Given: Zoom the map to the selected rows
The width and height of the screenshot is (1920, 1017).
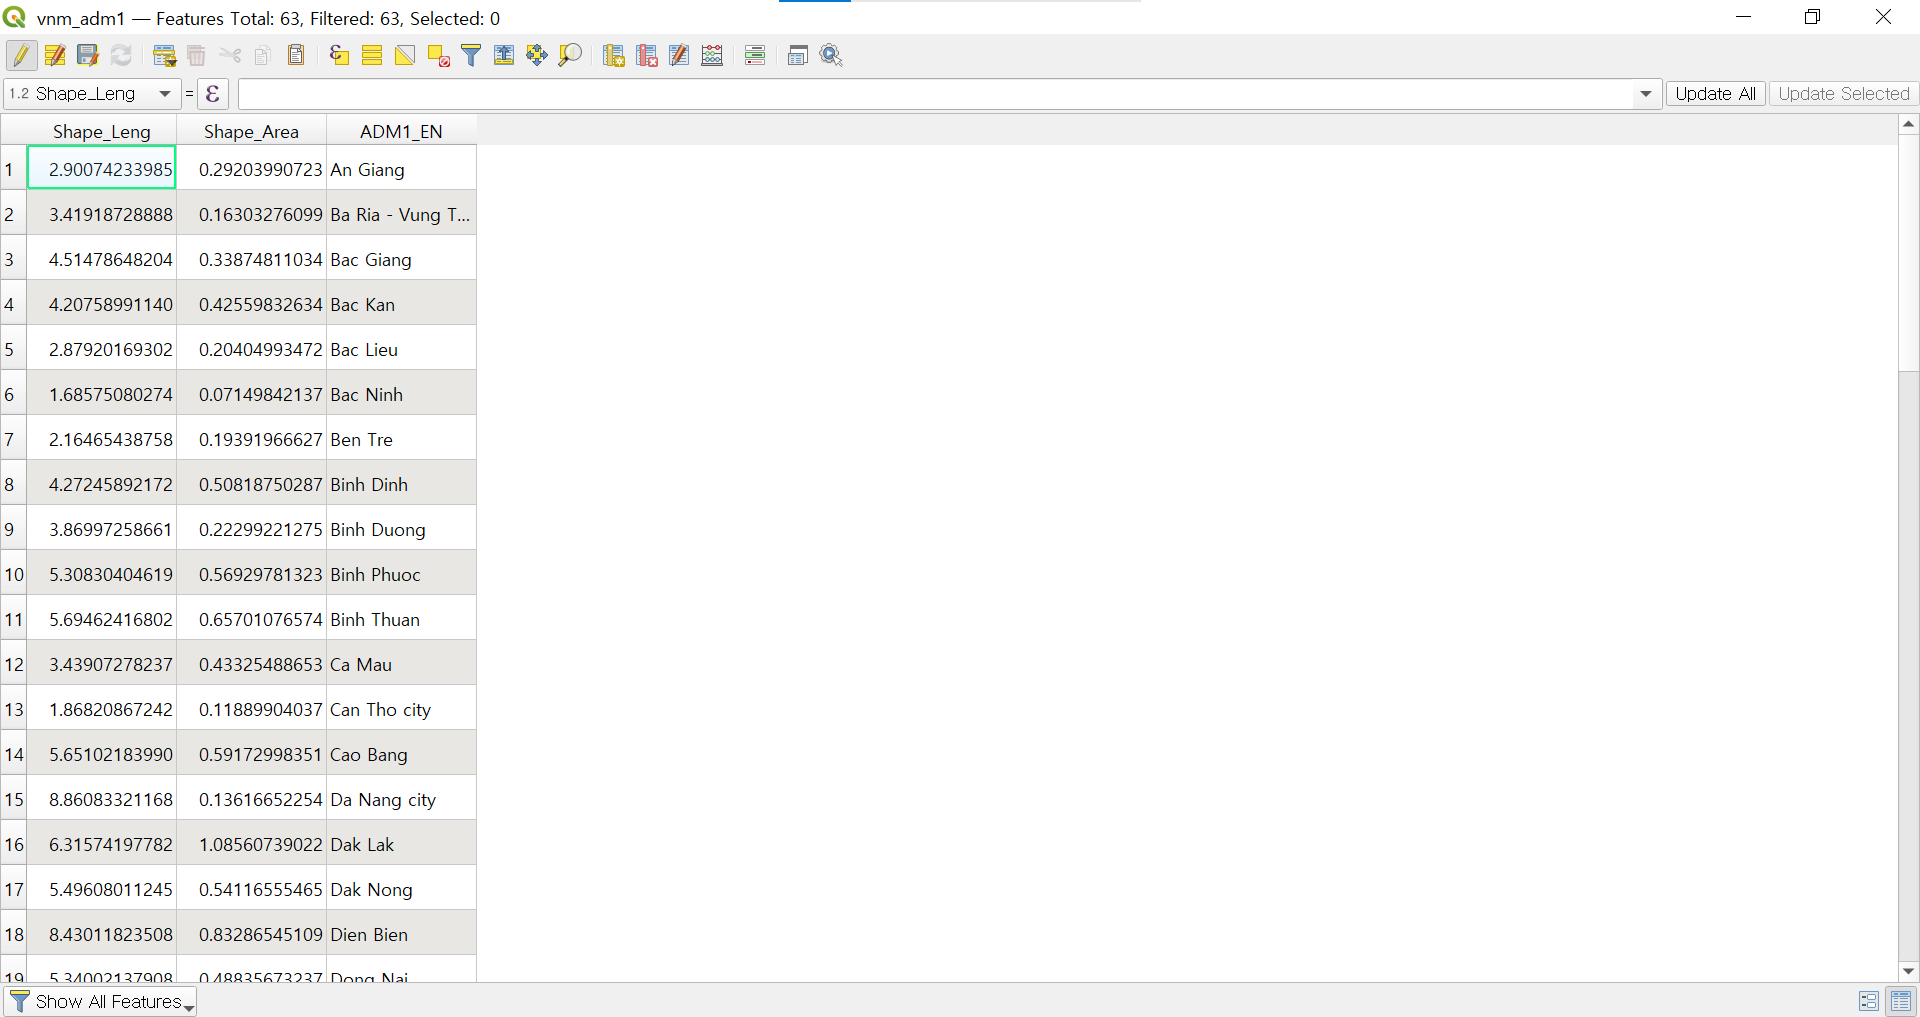Looking at the screenshot, I should (570, 56).
